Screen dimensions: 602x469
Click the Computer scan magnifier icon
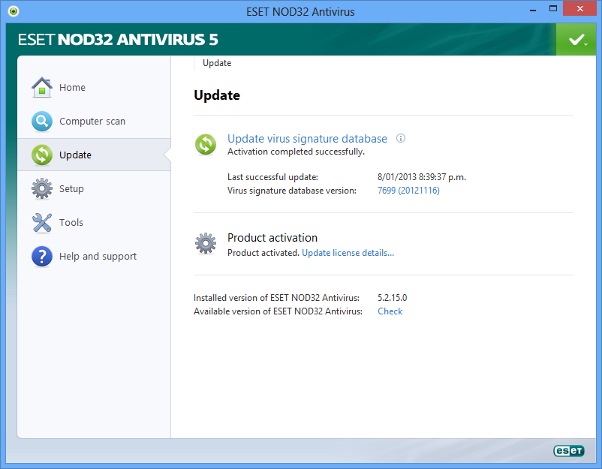[x=42, y=121]
